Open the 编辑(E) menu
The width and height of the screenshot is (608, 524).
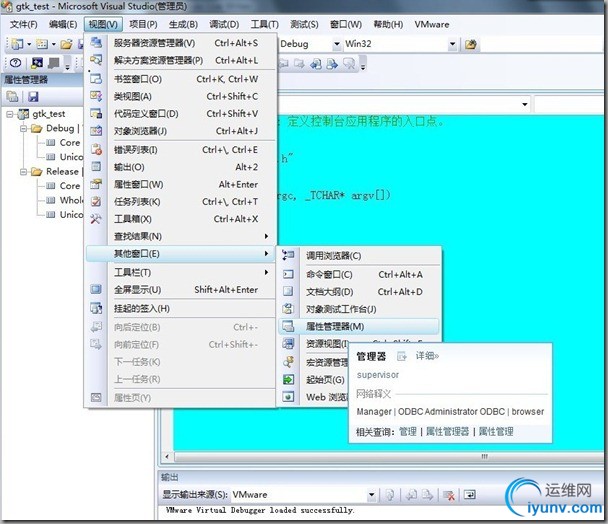click(63, 24)
